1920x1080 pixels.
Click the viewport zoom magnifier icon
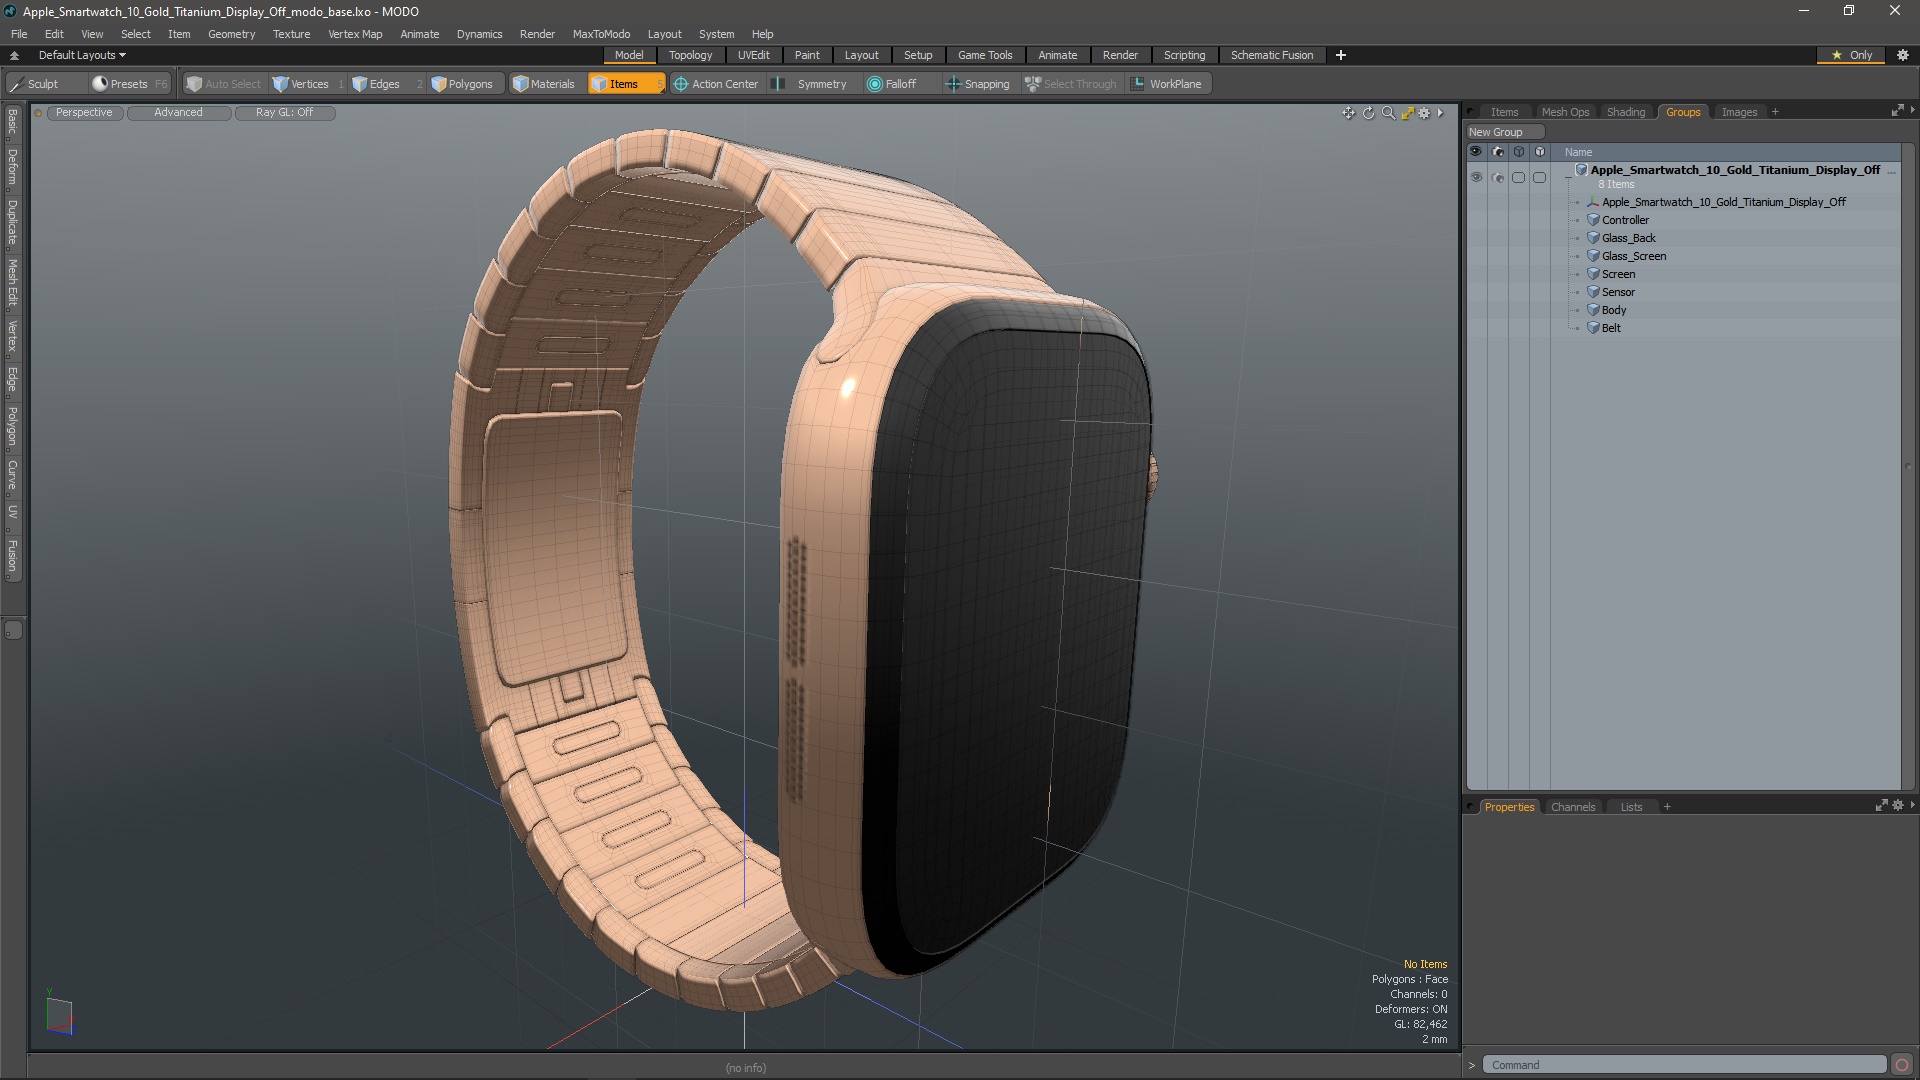(x=1388, y=113)
